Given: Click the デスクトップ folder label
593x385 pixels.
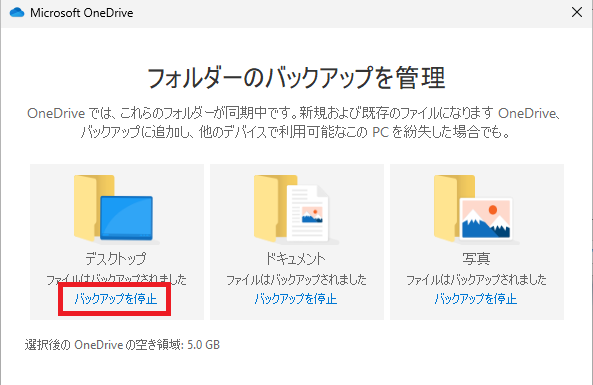Looking at the screenshot, I should pyautogui.click(x=116, y=259).
